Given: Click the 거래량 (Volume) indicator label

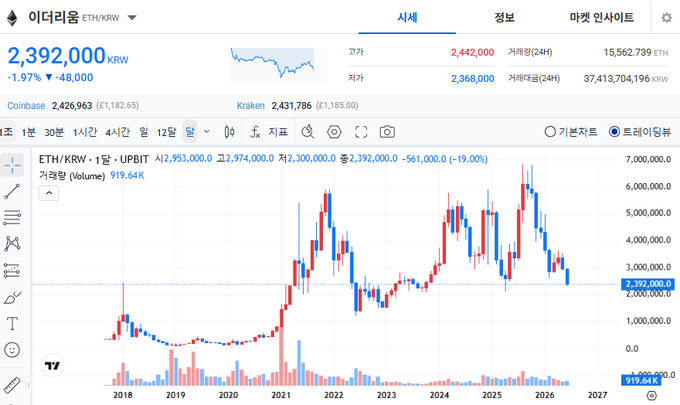Looking at the screenshot, I should pos(72,176).
